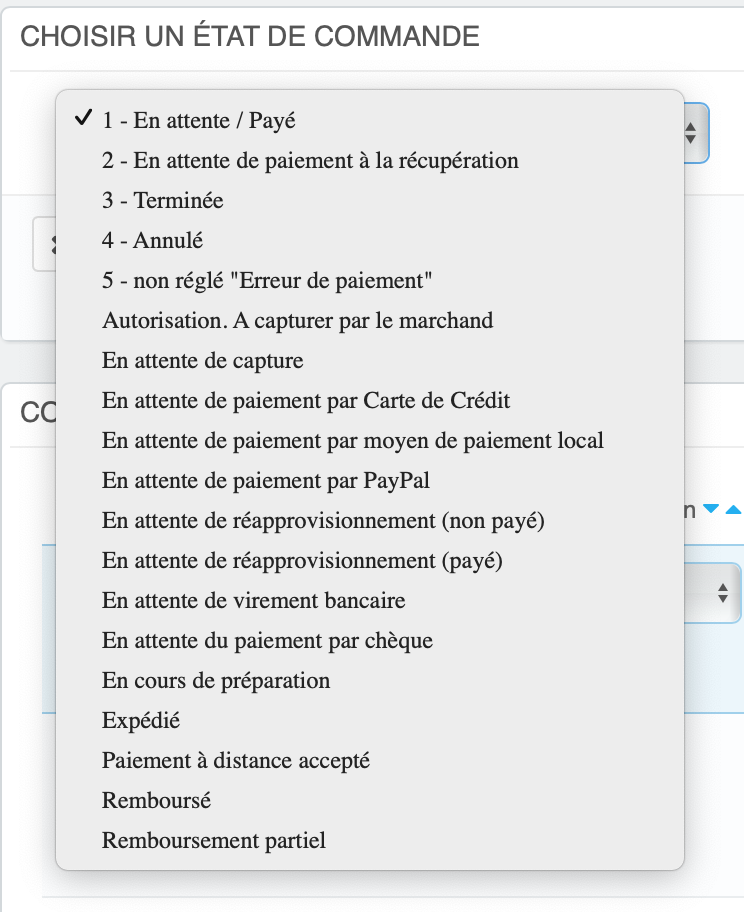Pick 'En attente de réapprovisionnement (non payé)'

point(369,521)
